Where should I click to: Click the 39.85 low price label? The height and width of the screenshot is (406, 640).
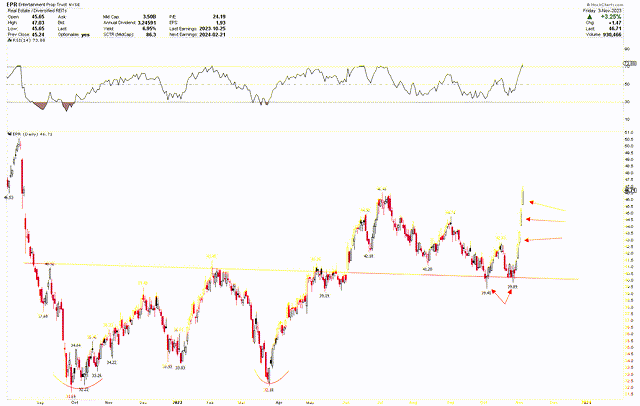[x=512, y=287]
